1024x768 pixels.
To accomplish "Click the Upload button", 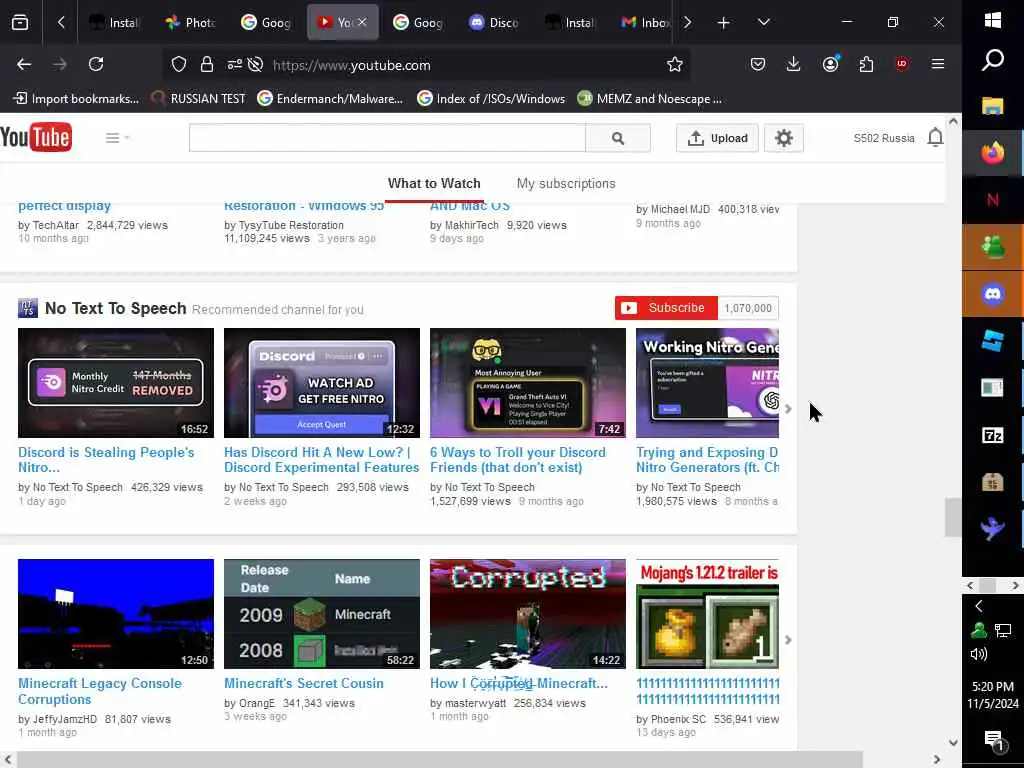I will click(717, 138).
